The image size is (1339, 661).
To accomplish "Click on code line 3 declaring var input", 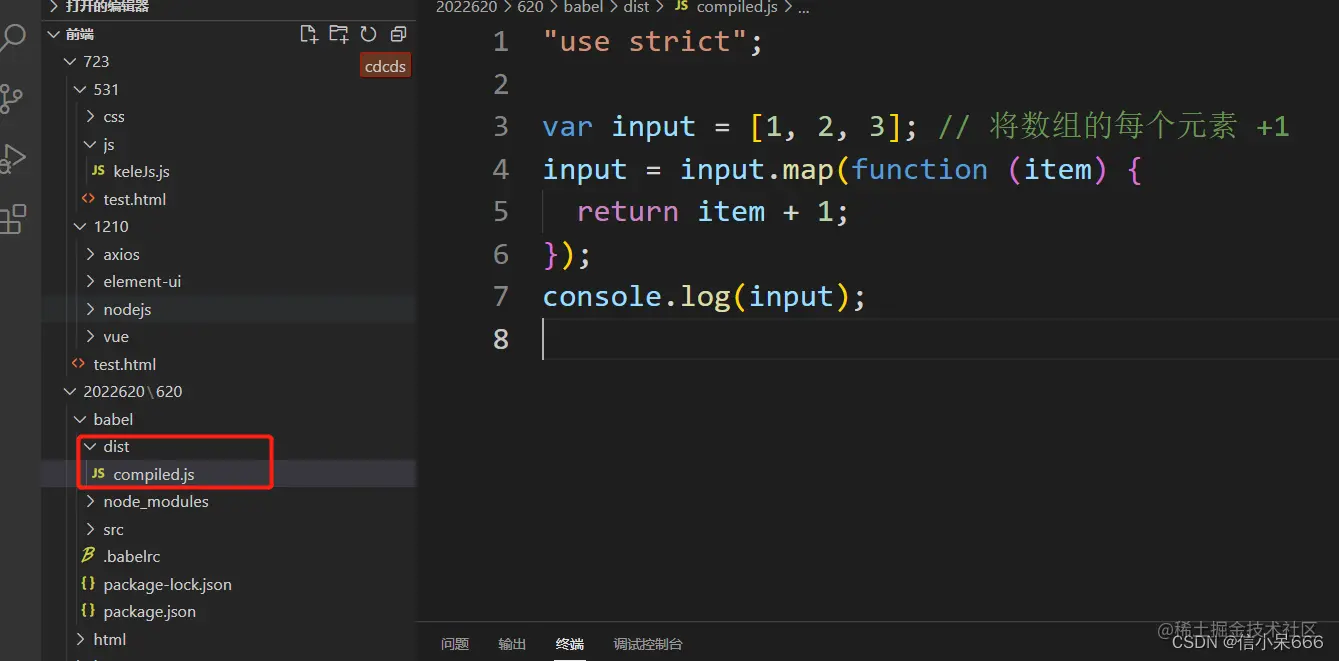I will coord(916,126).
